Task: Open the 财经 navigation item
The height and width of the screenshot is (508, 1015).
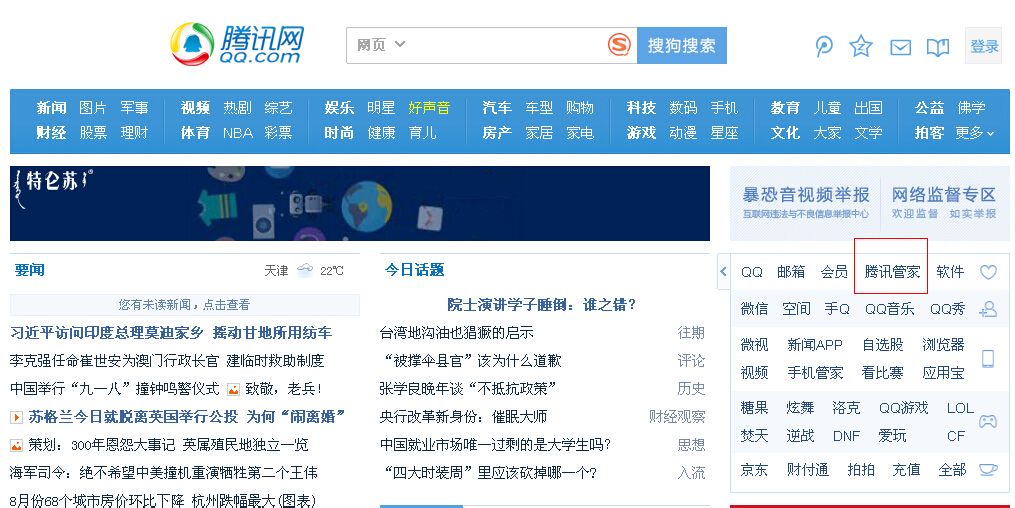Action: pyautogui.click(x=51, y=133)
